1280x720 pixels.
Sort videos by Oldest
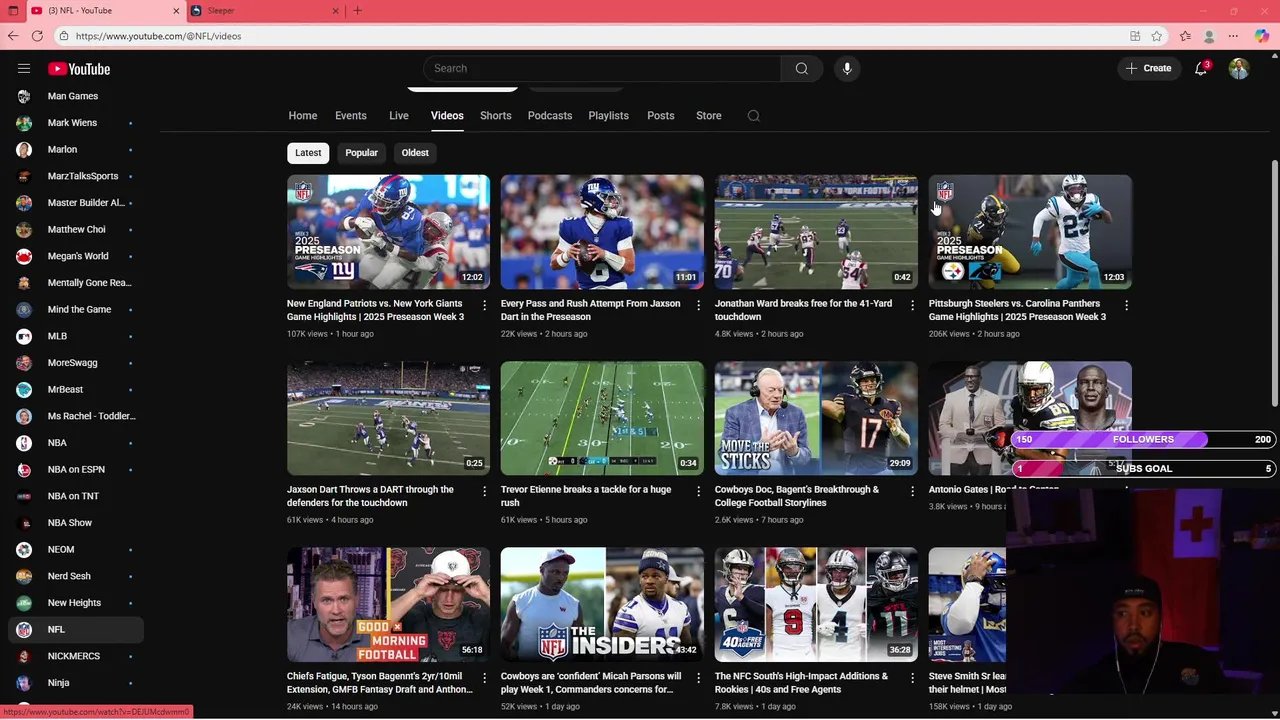click(415, 153)
